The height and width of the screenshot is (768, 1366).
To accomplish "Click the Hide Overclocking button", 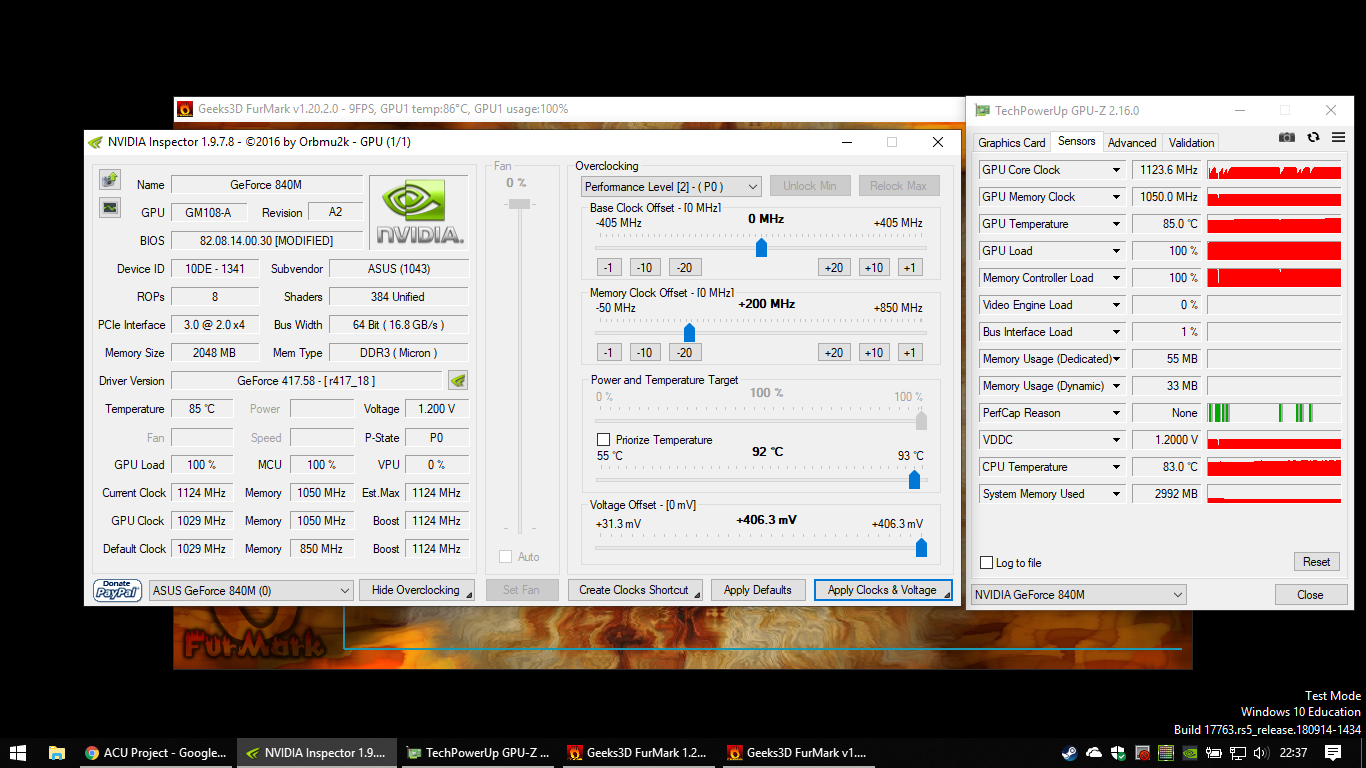I will 416,590.
